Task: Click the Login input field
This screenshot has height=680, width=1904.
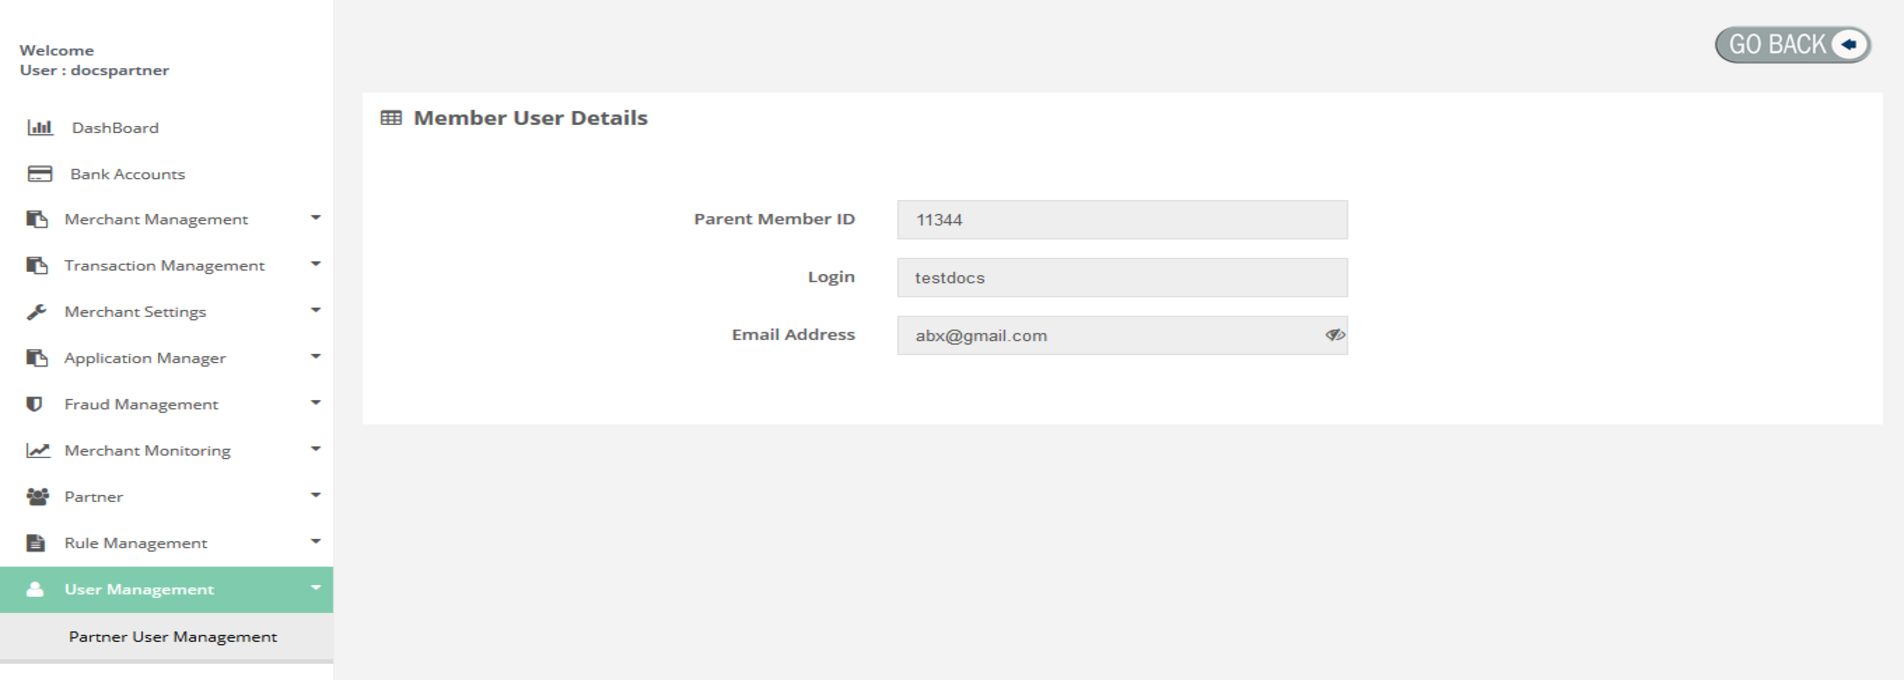Action: (x=1121, y=278)
